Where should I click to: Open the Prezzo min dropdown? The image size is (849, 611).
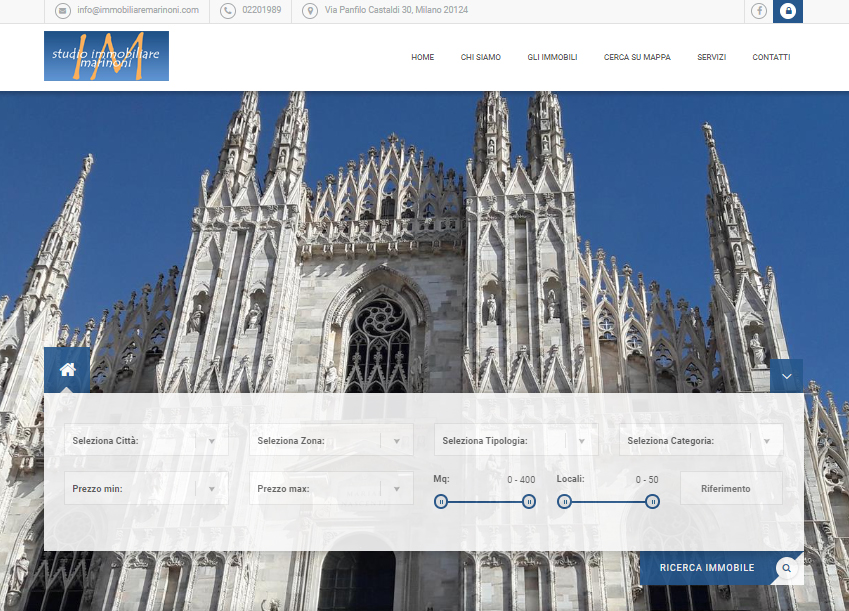146,488
